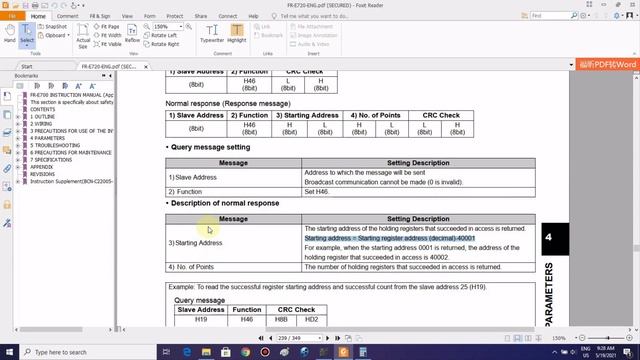Expand the '4 PARAMETERS' bookmark

(18, 138)
